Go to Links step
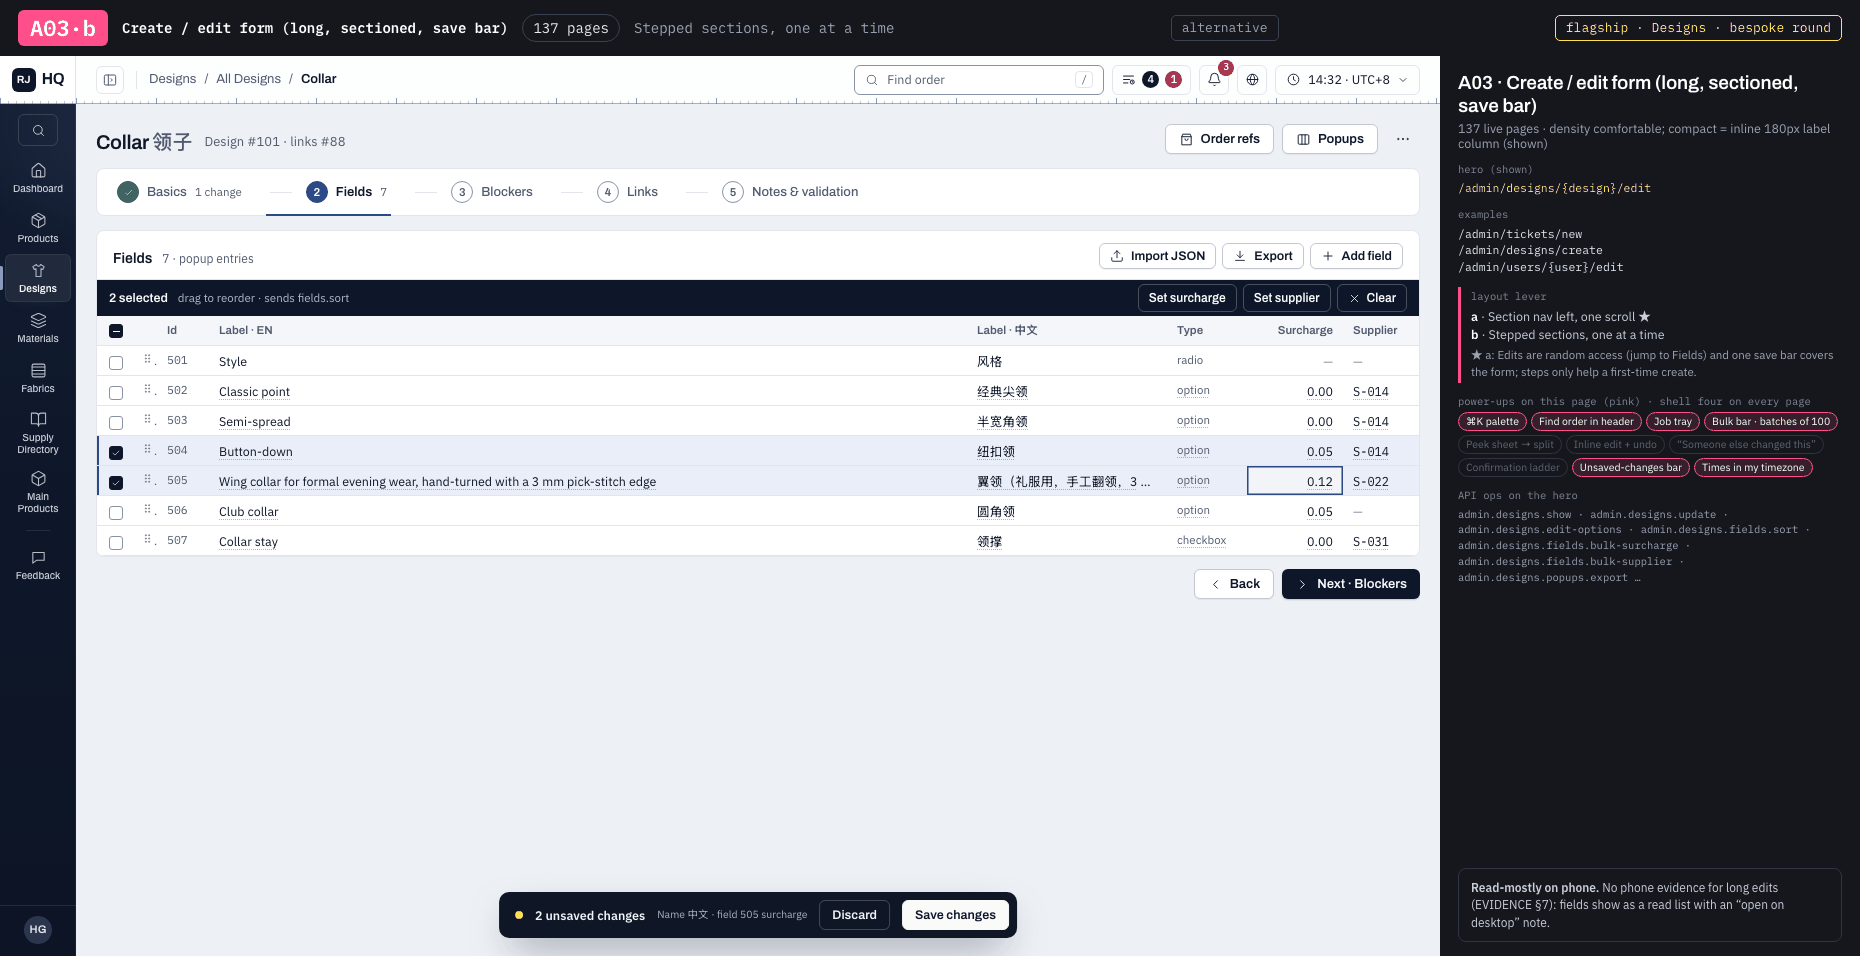The image size is (1860, 956). 628,192
